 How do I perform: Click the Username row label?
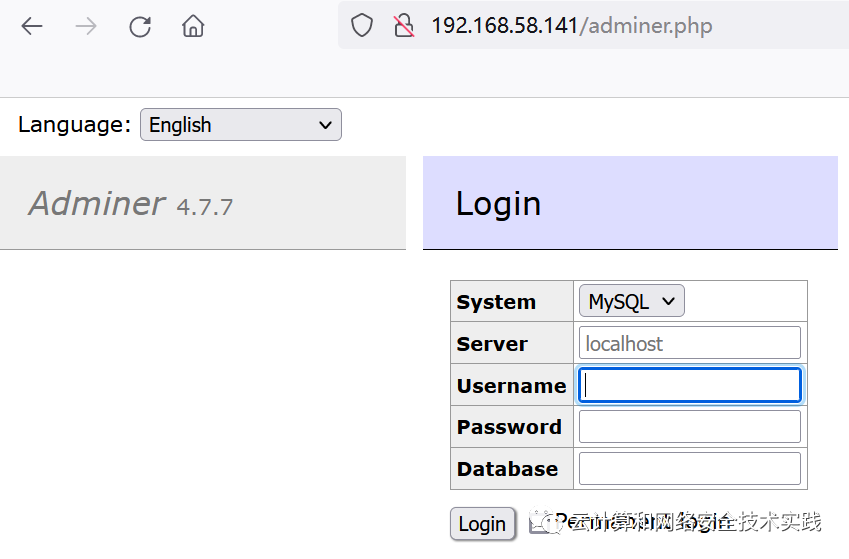point(511,386)
